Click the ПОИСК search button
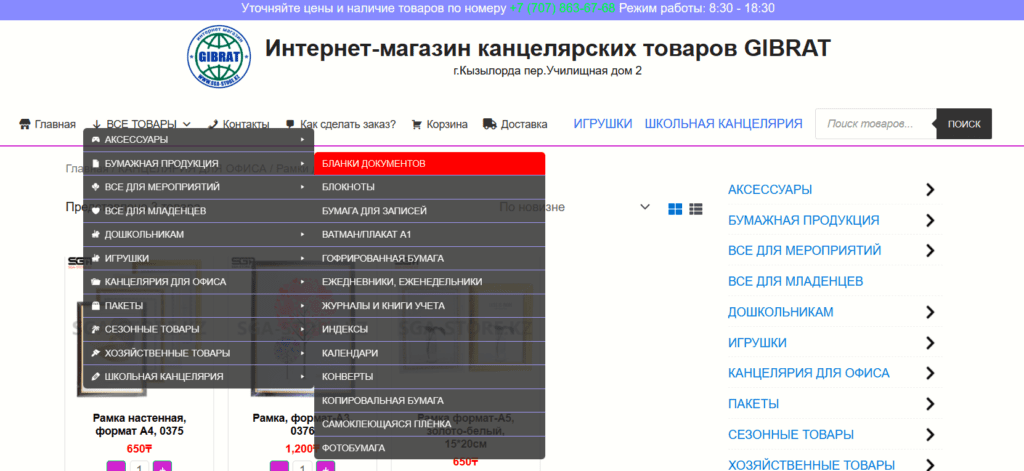 tap(964, 123)
